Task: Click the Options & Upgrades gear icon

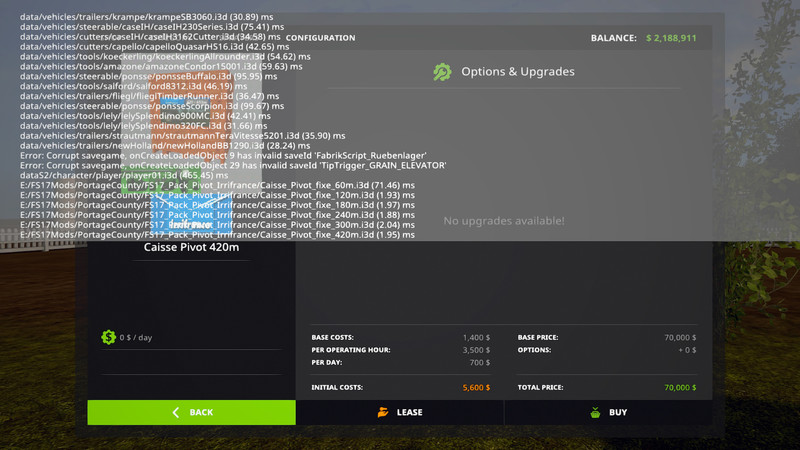Action: coord(442,72)
